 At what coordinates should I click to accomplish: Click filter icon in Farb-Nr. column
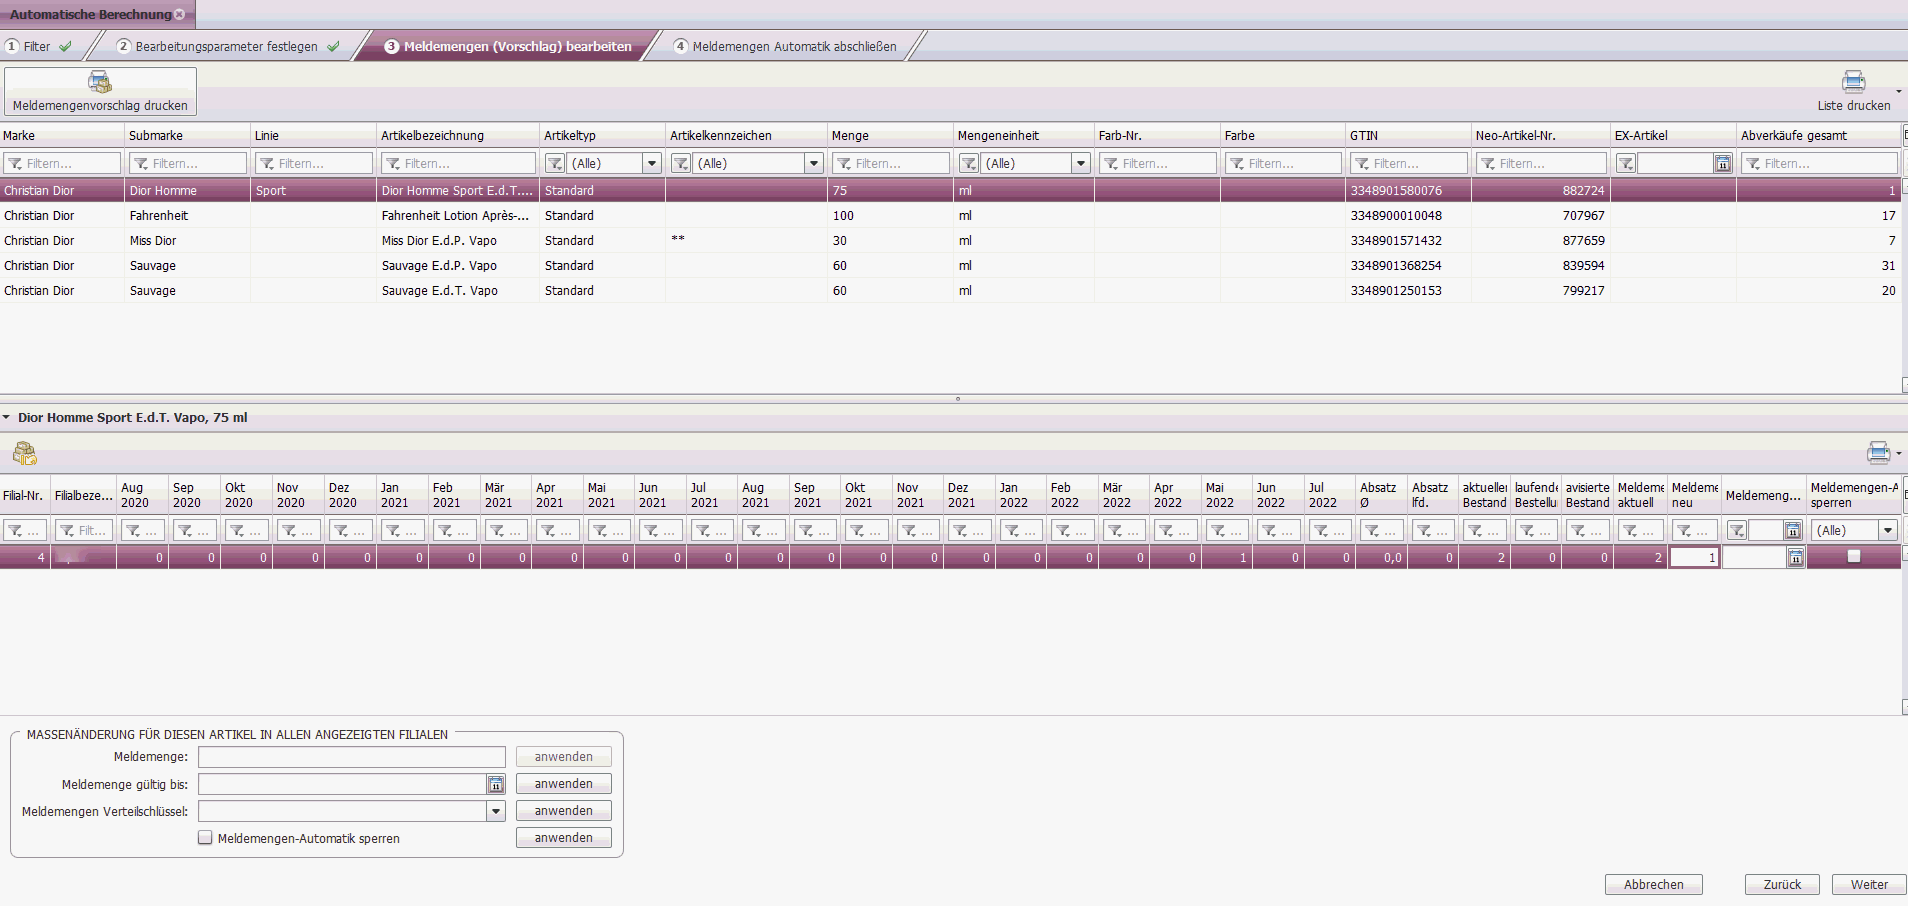1111,163
